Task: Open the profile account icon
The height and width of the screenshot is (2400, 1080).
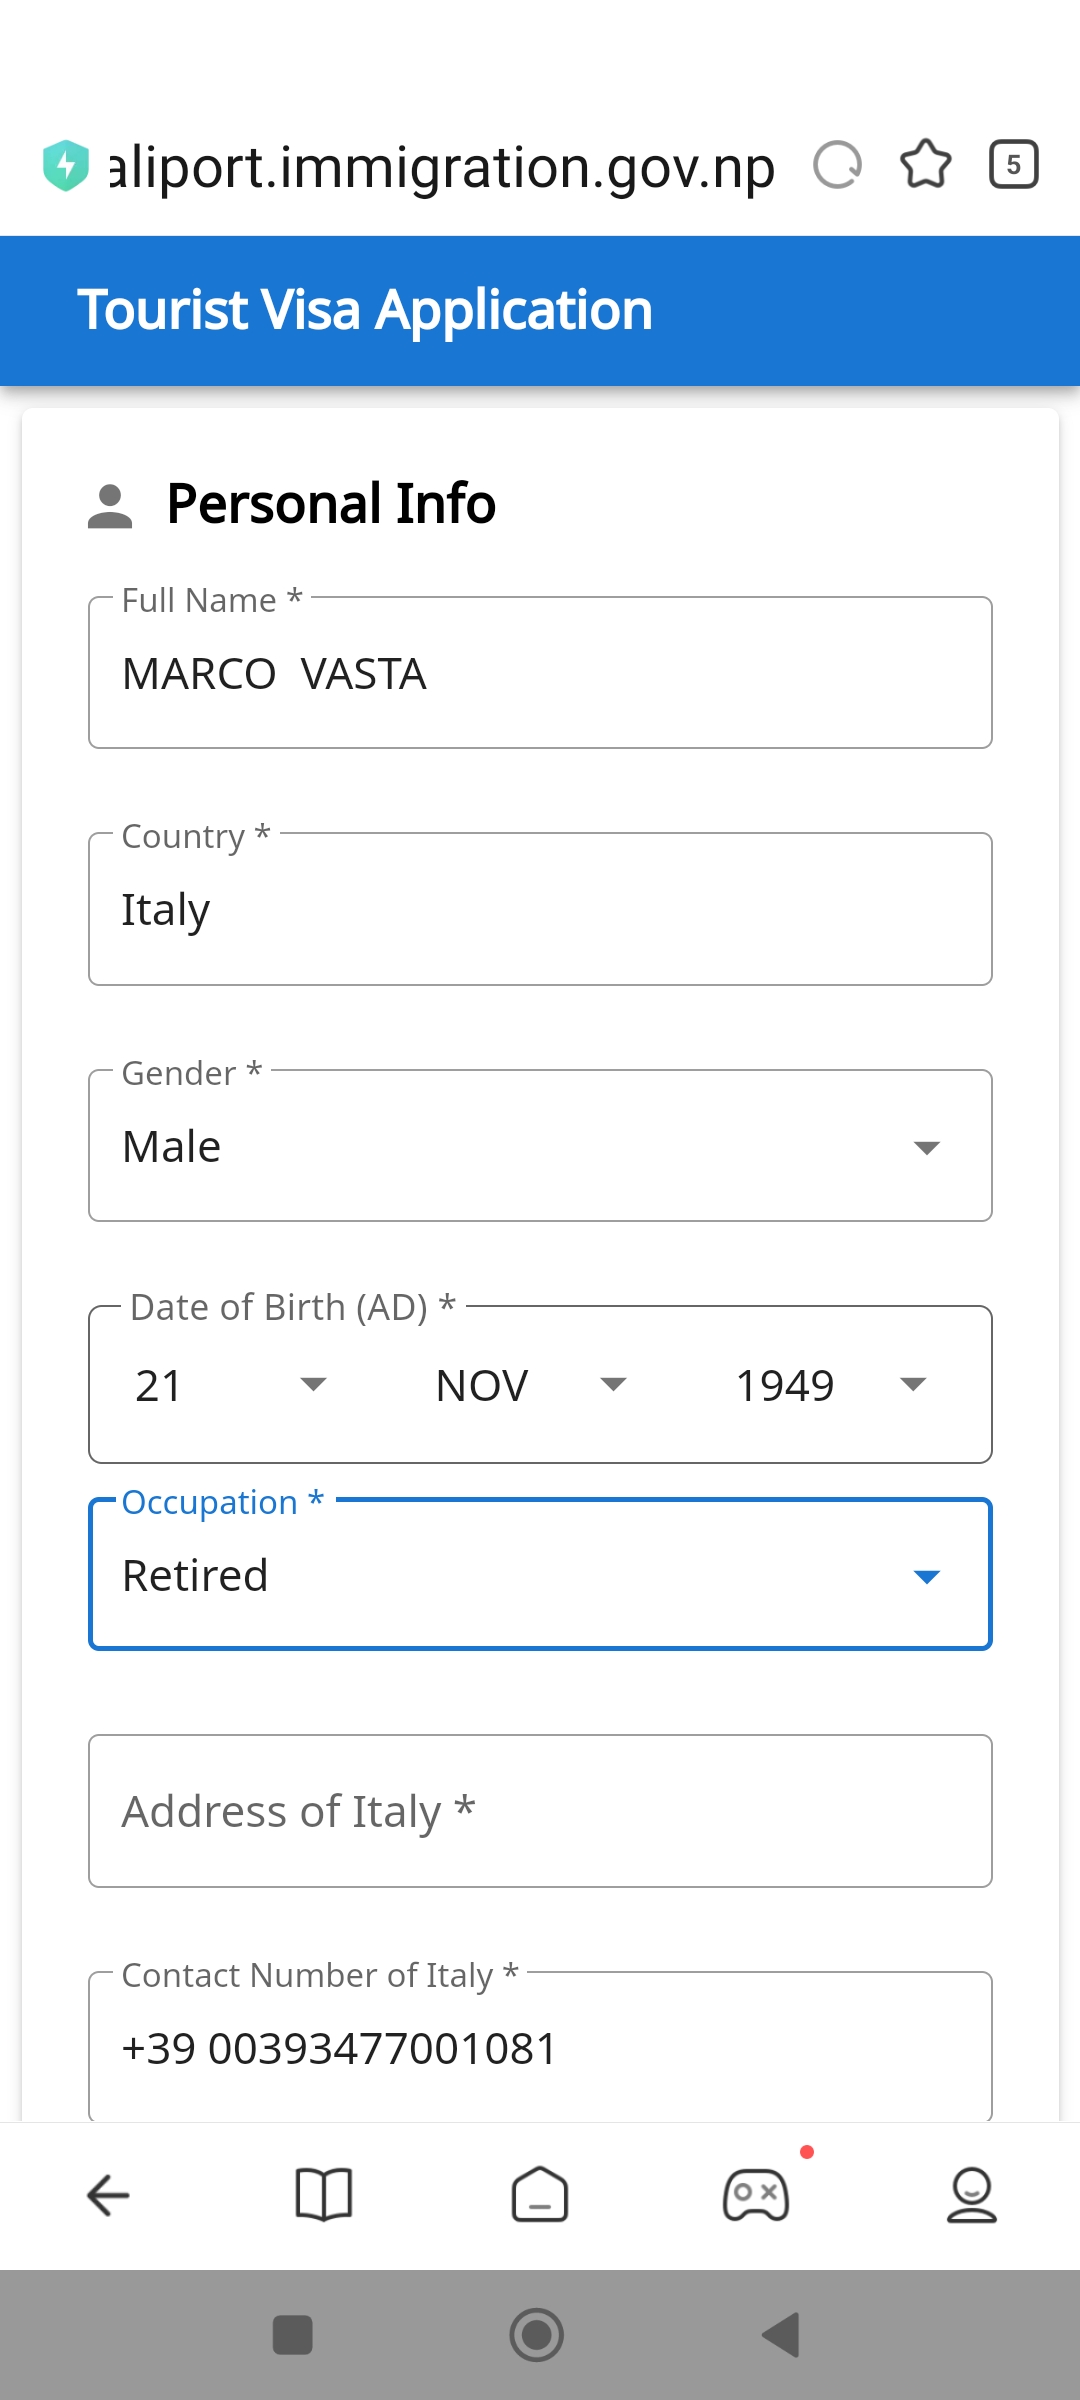Action: (x=972, y=2195)
